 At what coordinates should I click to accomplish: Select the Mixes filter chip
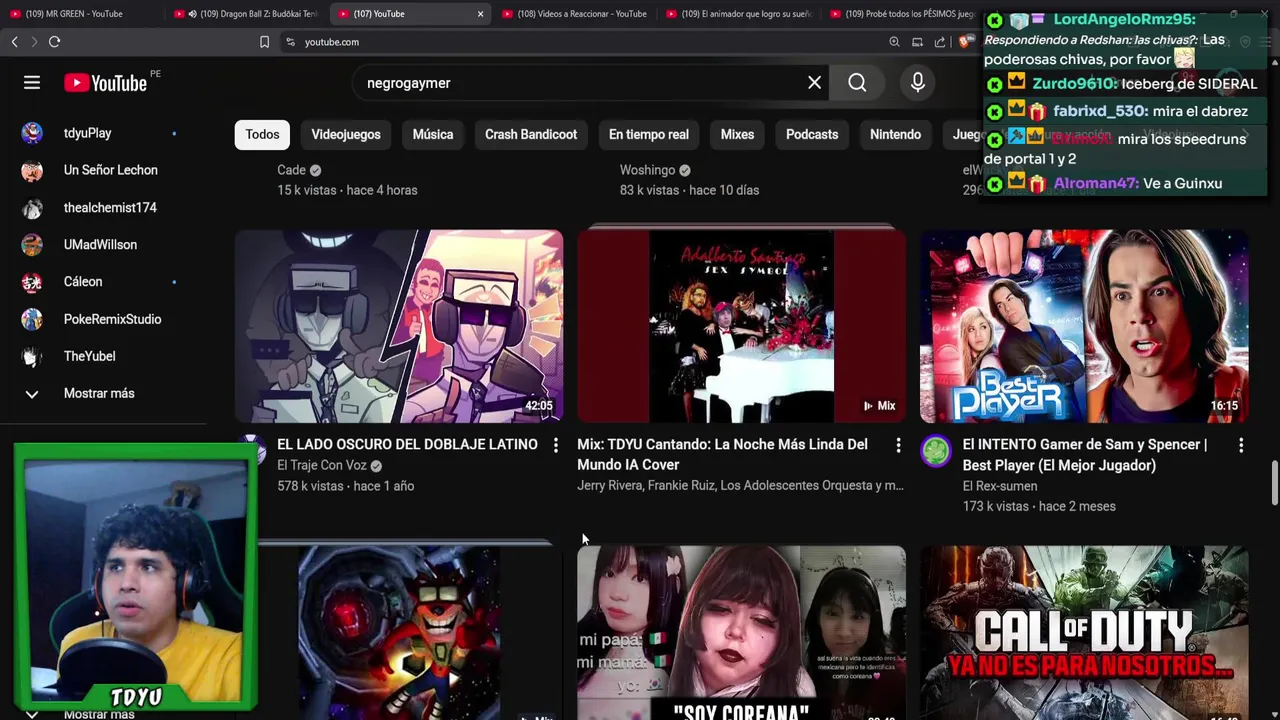point(737,134)
